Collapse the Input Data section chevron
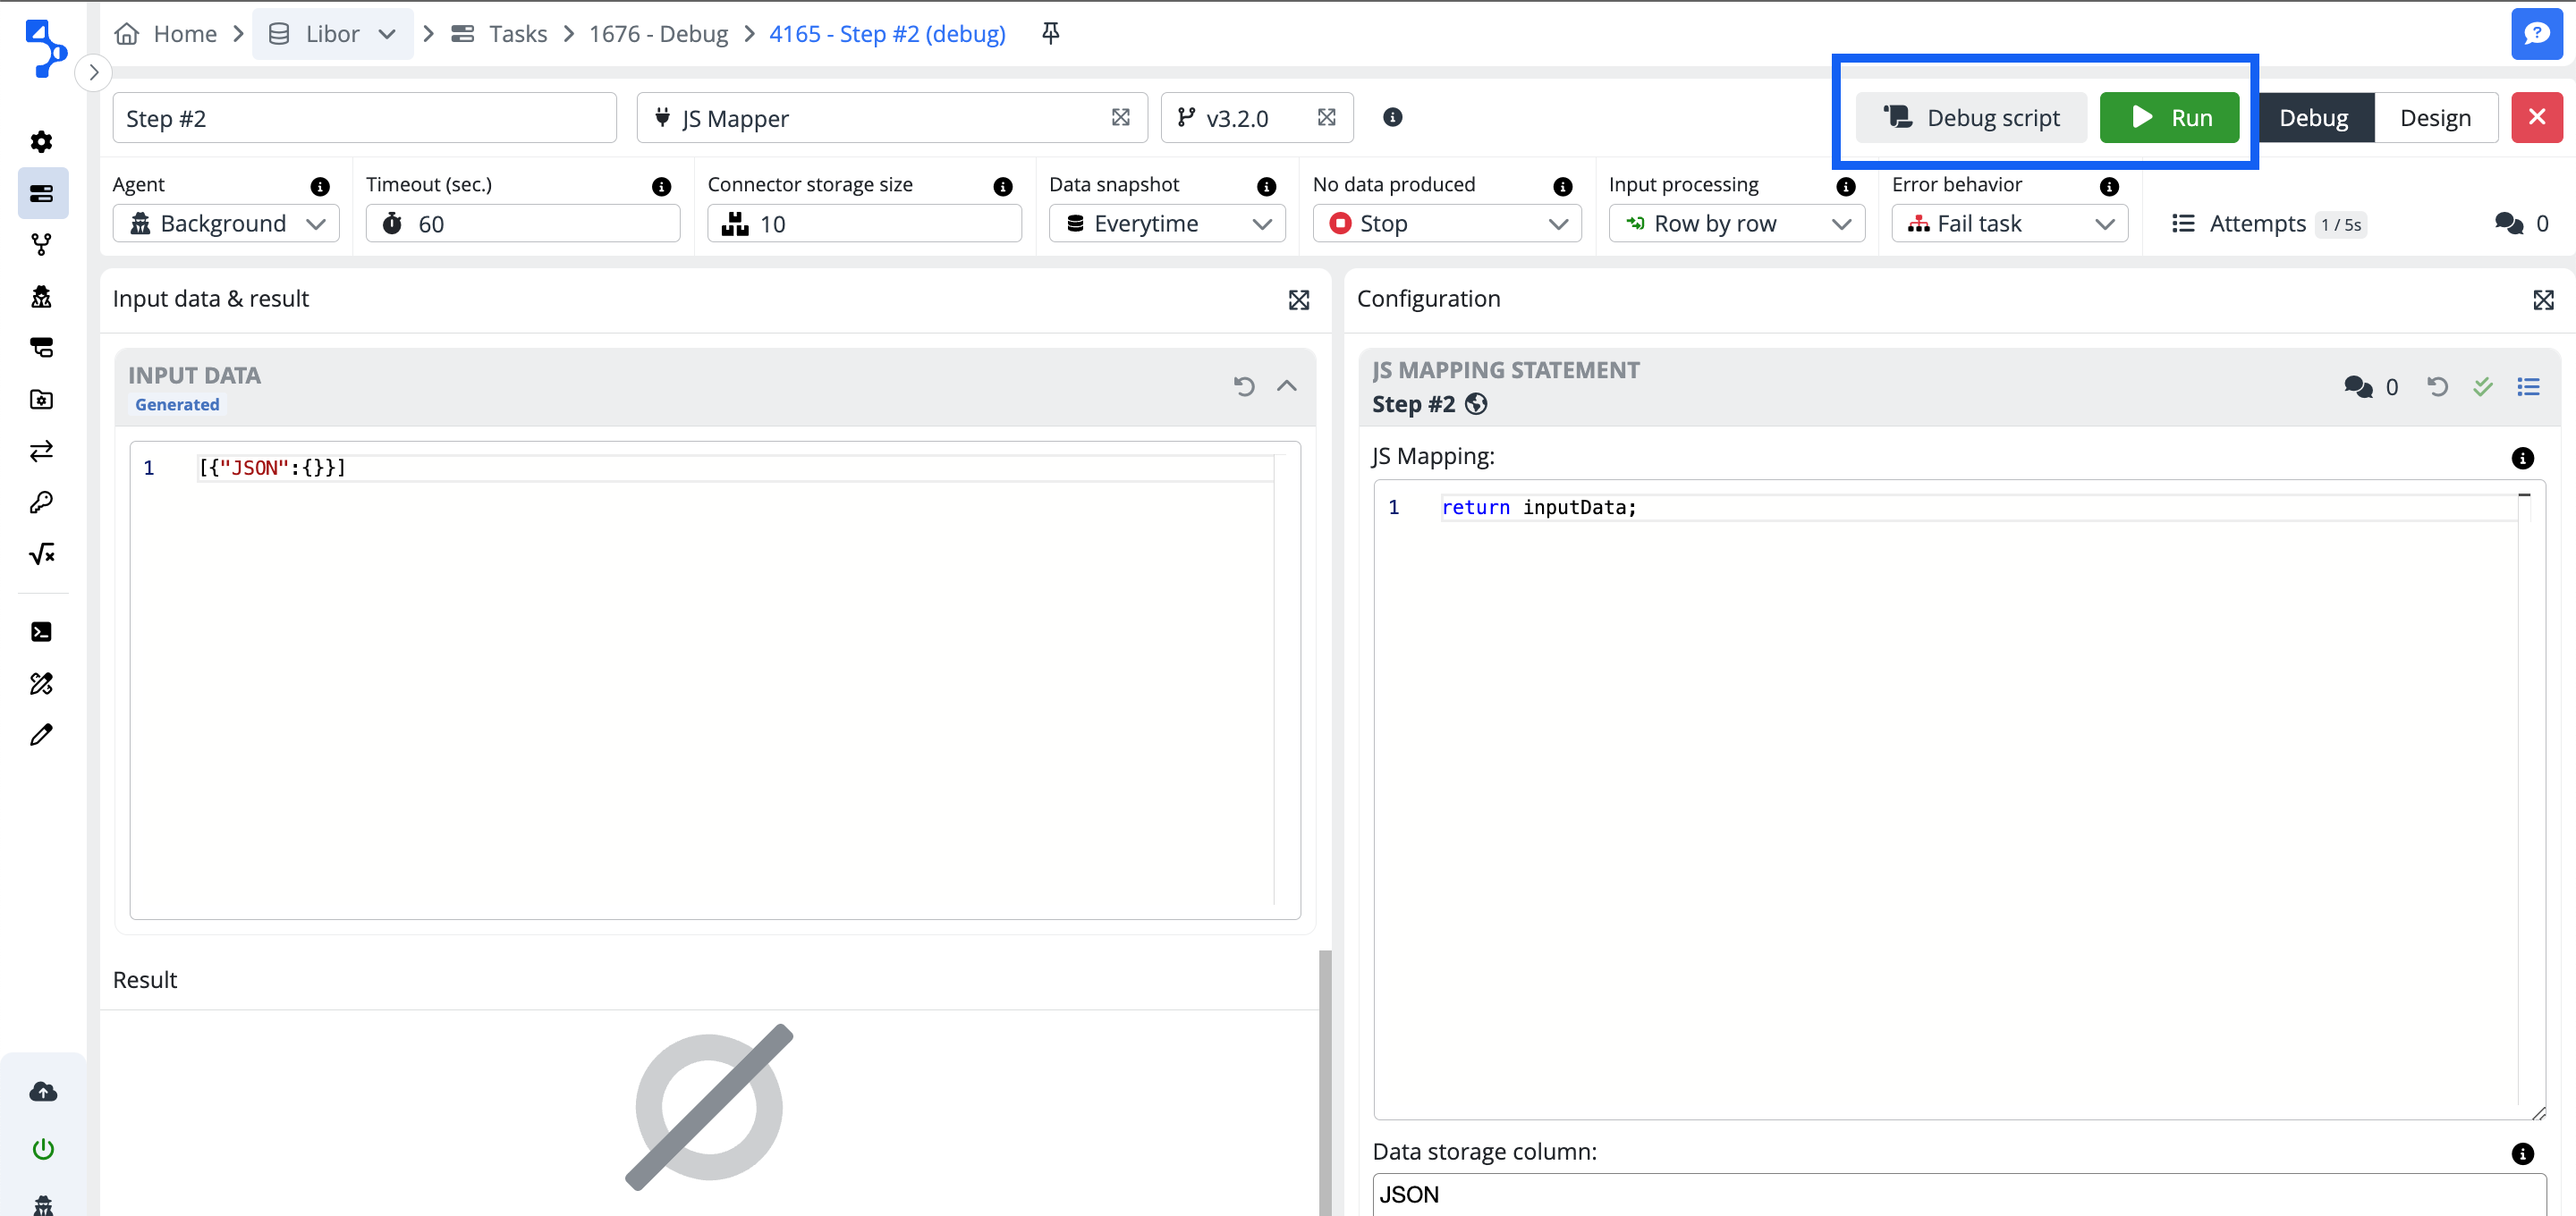The image size is (2576, 1216). coord(1286,386)
